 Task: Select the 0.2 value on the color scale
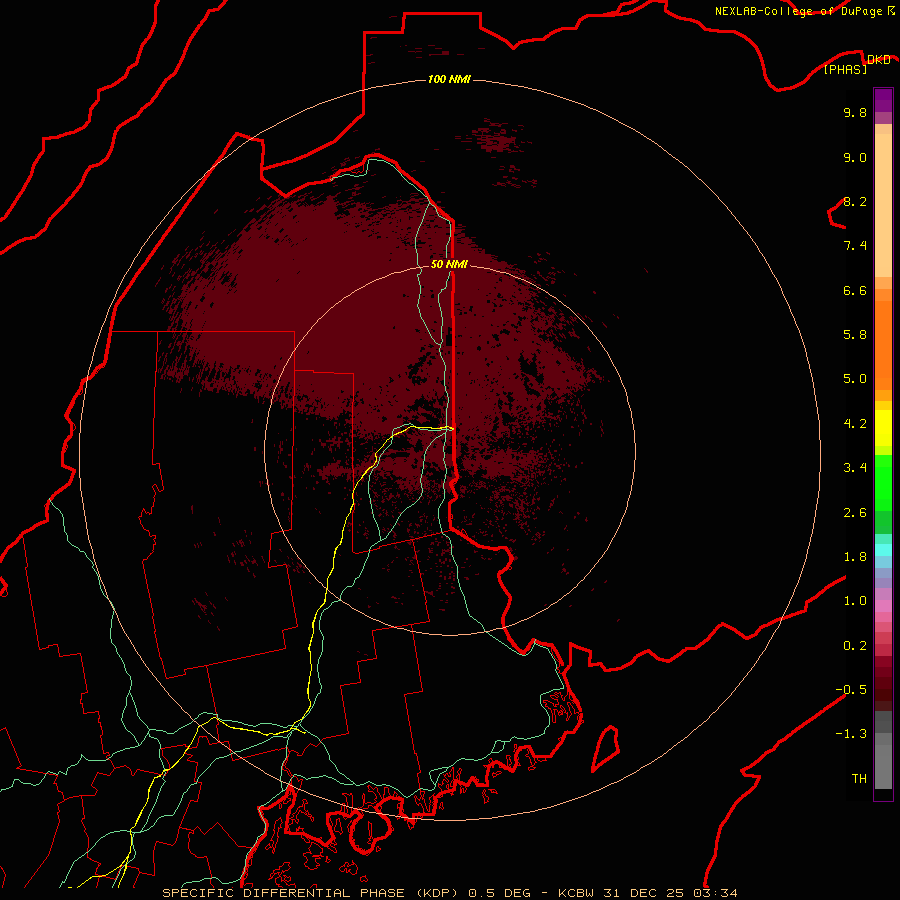[855, 646]
